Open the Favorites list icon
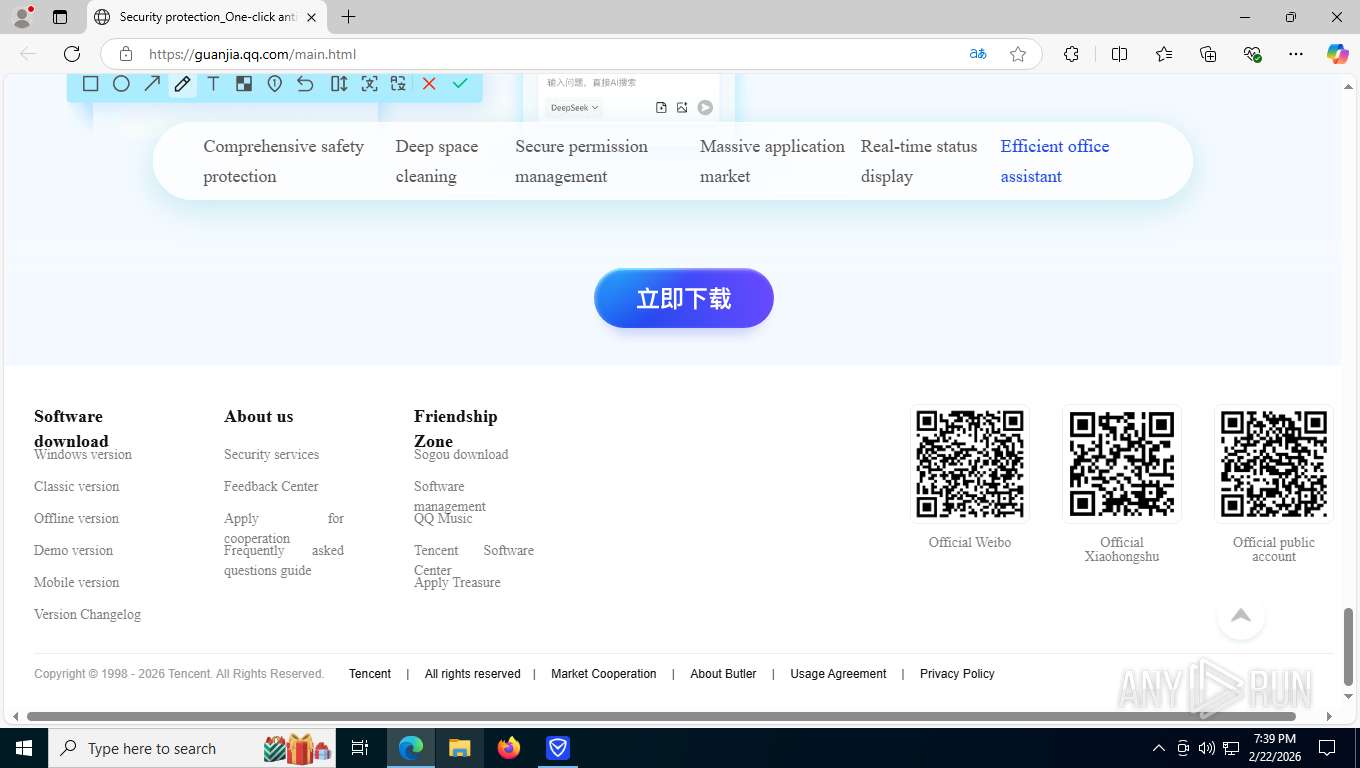The image size is (1360, 768). click(x=1164, y=54)
